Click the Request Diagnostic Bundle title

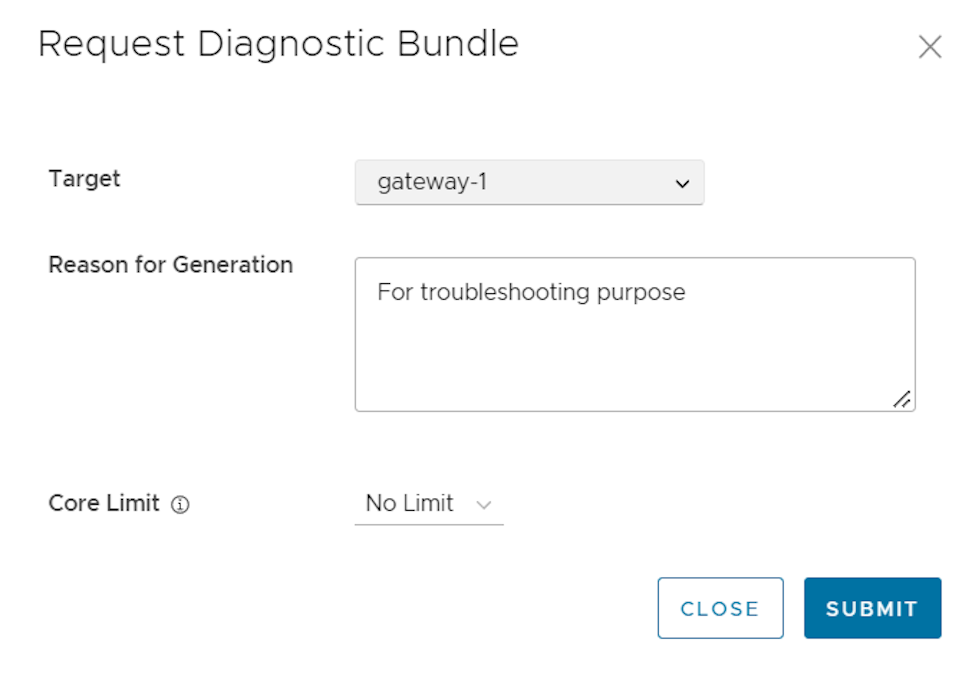click(x=278, y=45)
